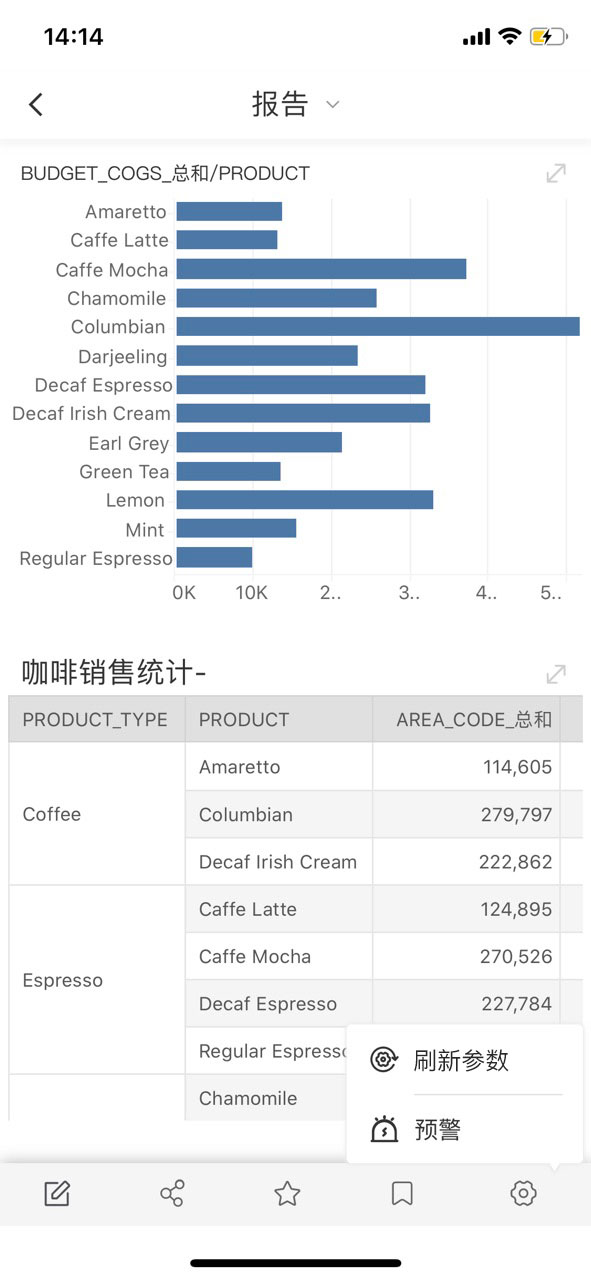Expand the BUDGET_COGS chart to fullscreen
This screenshot has height=1280, width=591.
click(556, 173)
